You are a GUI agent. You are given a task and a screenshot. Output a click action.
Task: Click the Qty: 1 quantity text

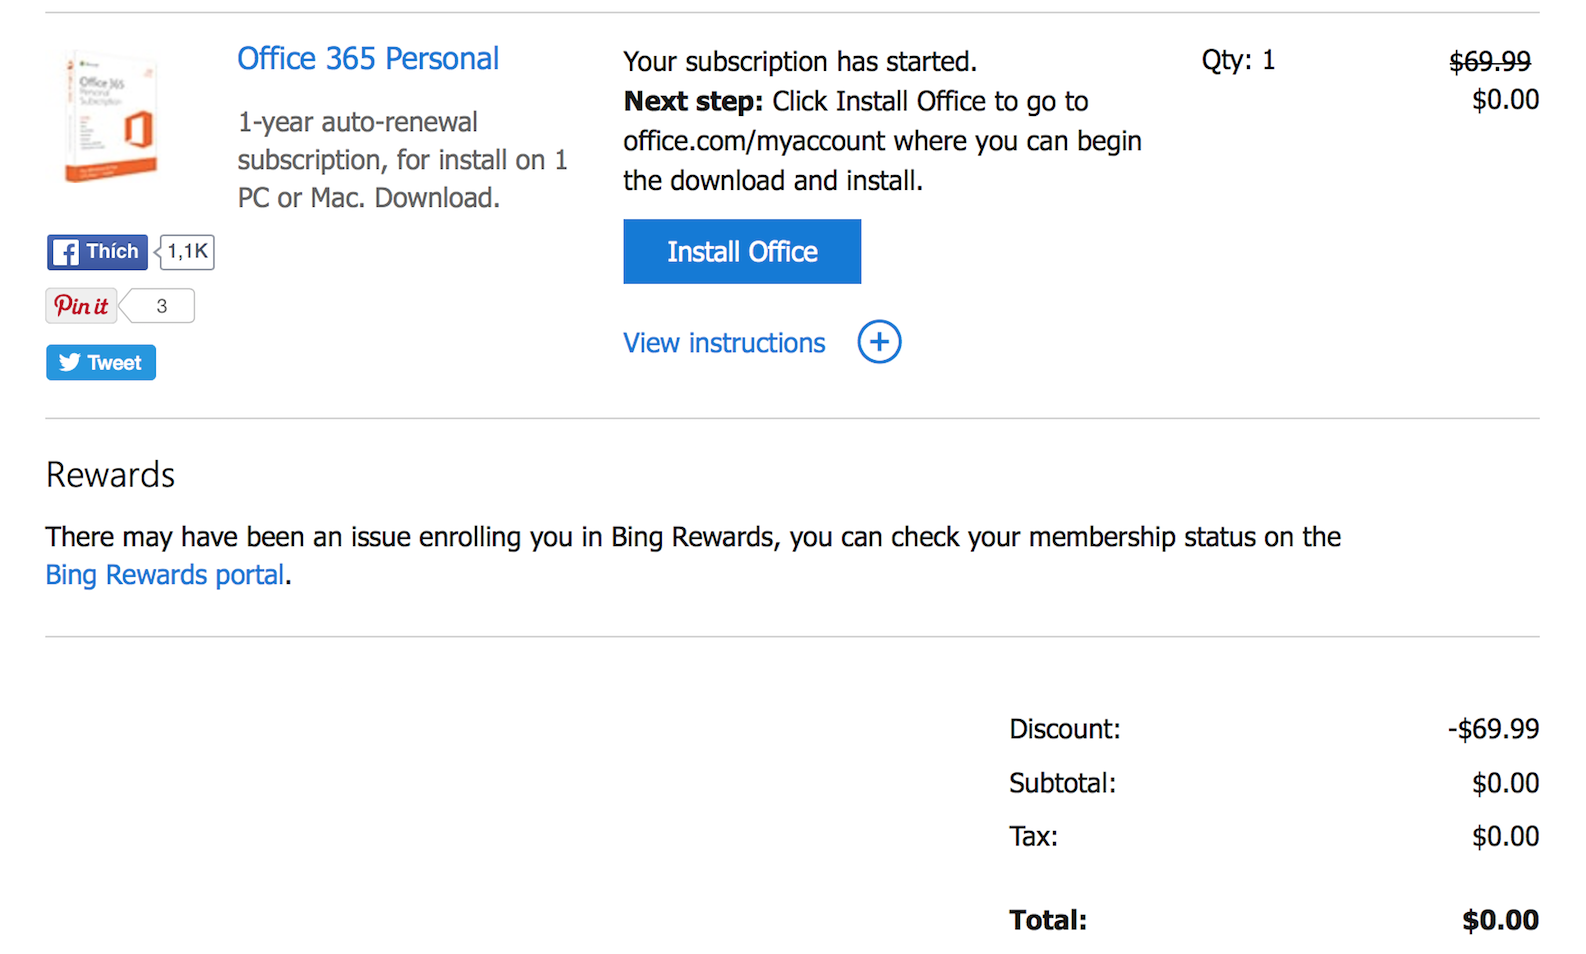[x=1238, y=61]
